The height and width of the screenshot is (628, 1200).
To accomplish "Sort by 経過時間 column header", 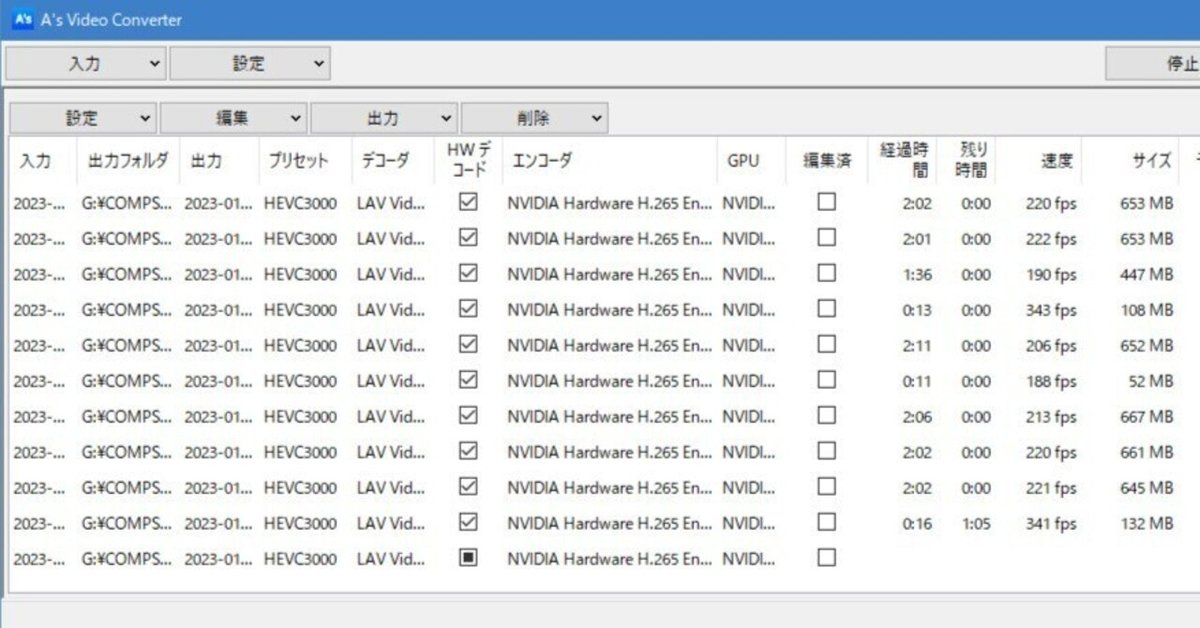I will [x=903, y=160].
